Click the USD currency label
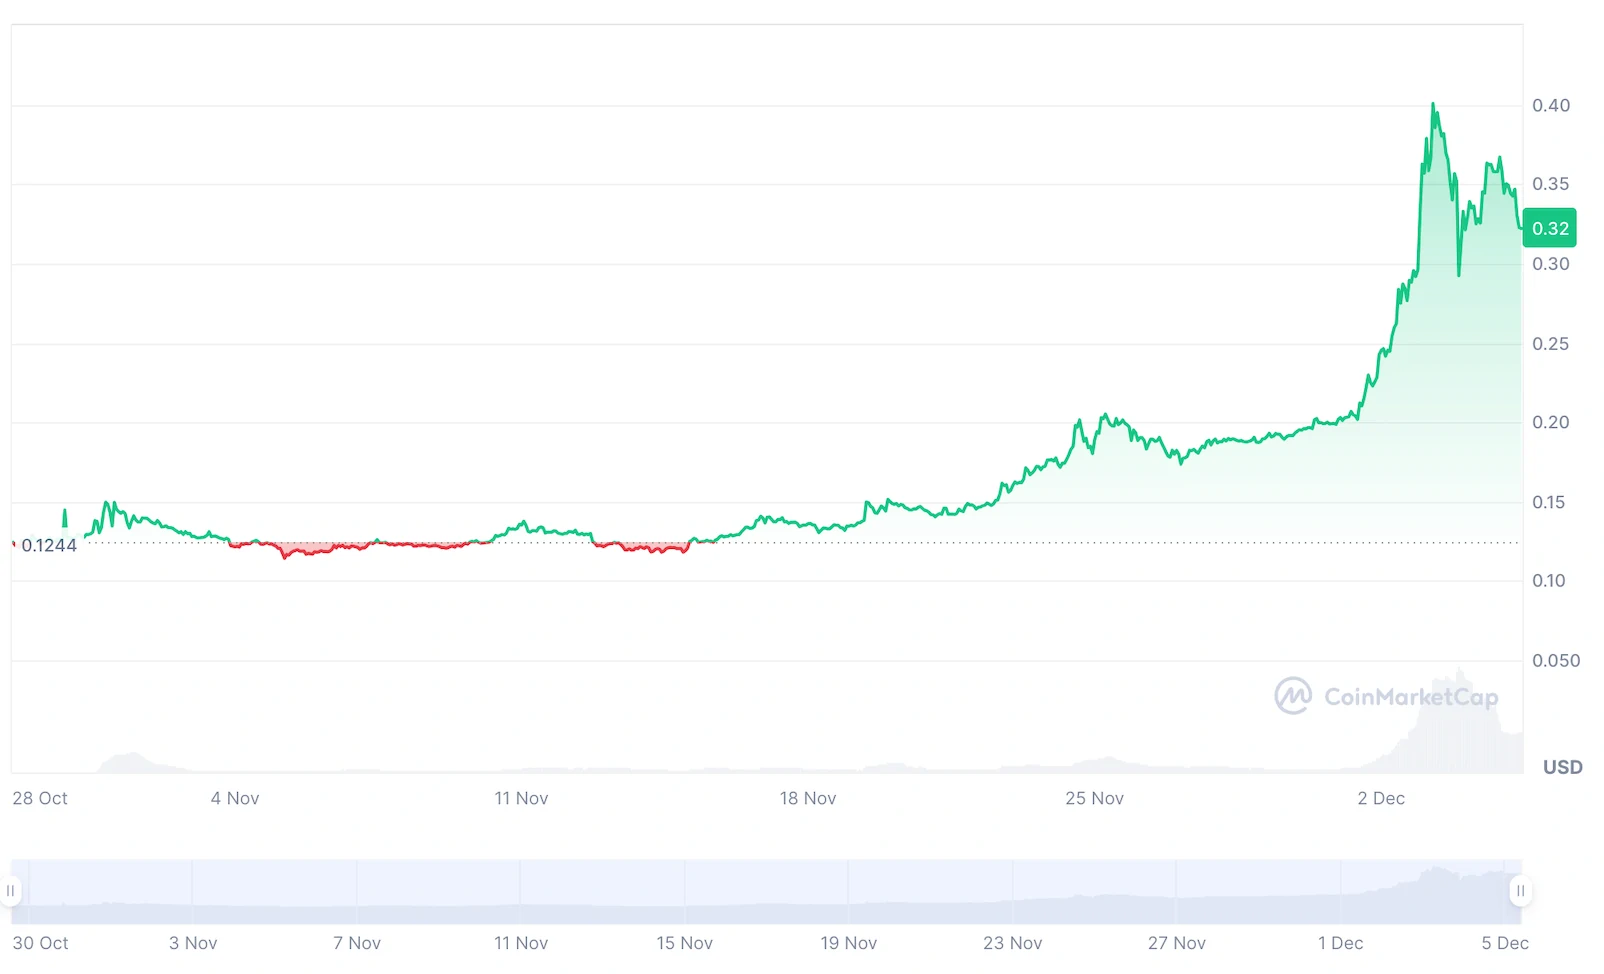 coord(1562,767)
